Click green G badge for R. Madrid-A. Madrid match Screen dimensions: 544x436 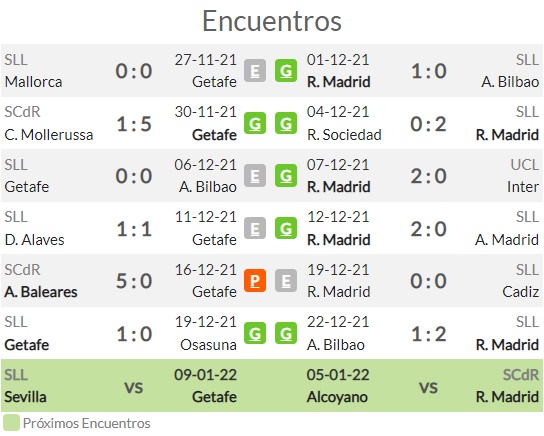[286, 228]
